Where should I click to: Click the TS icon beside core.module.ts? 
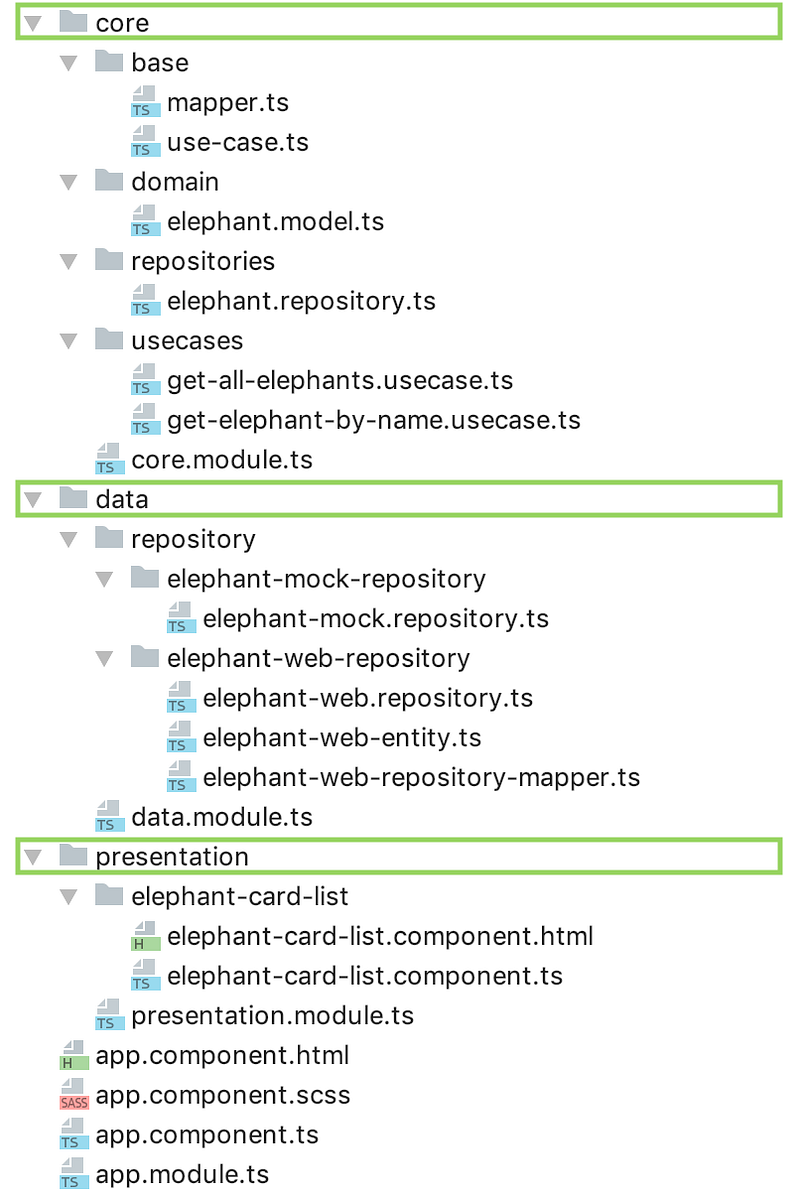coord(109,459)
